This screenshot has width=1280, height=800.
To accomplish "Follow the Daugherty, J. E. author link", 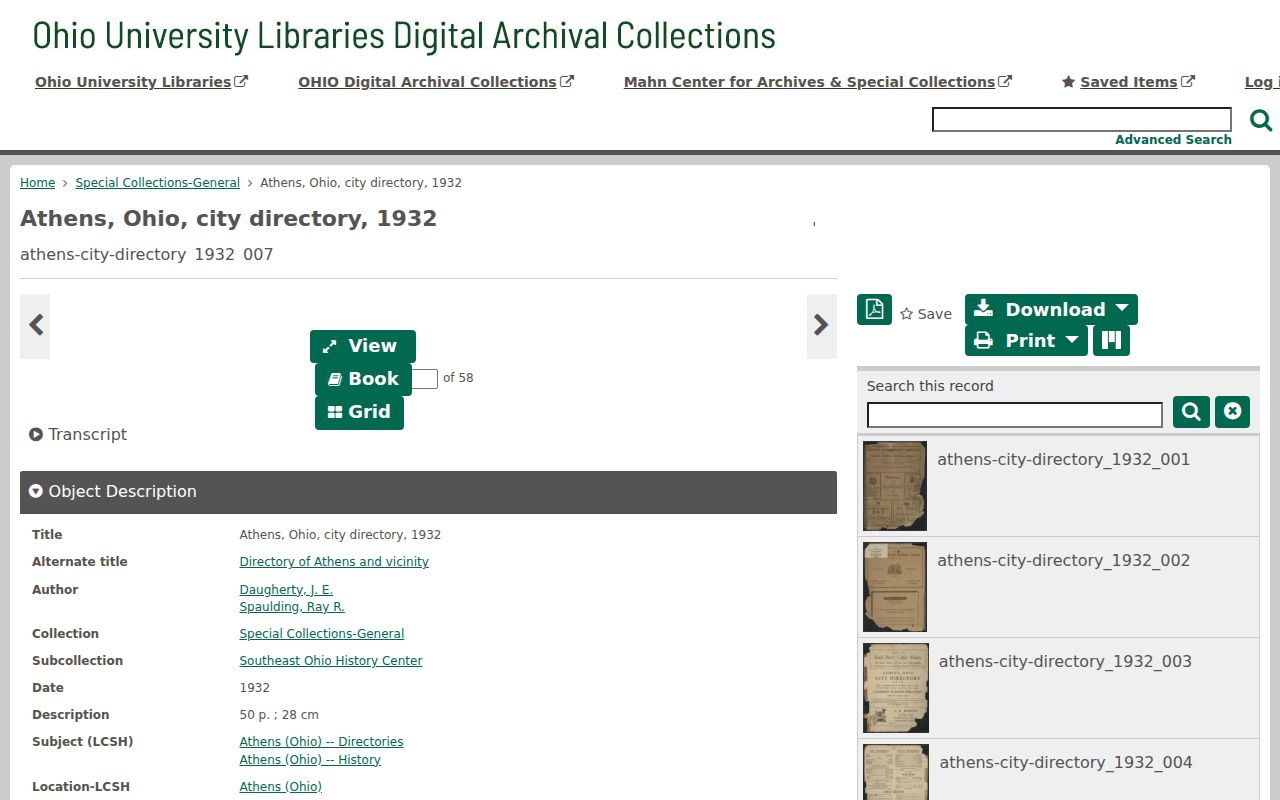I will pos(286,590).
